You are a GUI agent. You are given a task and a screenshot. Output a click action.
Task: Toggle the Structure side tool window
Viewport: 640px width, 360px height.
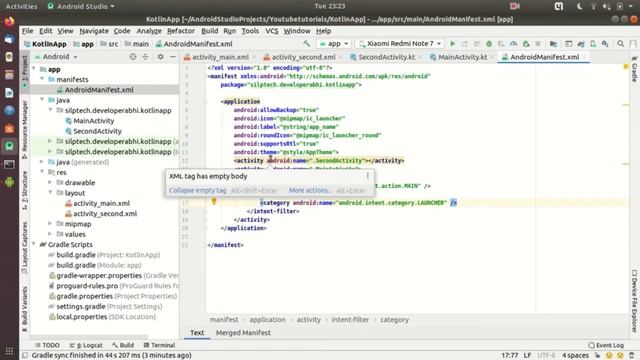click(x=24, y=190)
